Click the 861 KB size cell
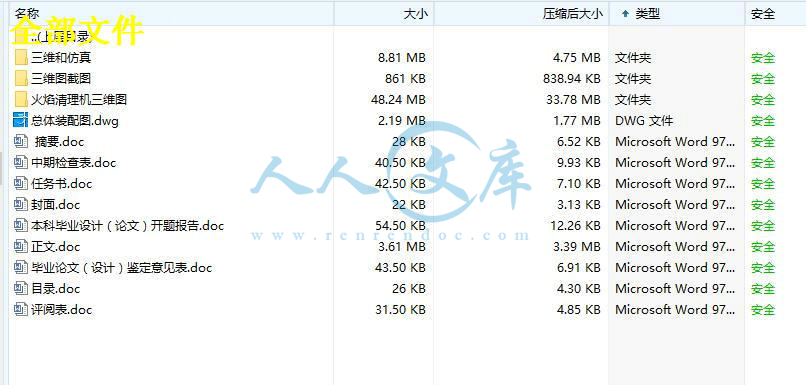Image resolution: width=806 pixels, height=385 pixels. pos(406,79)
